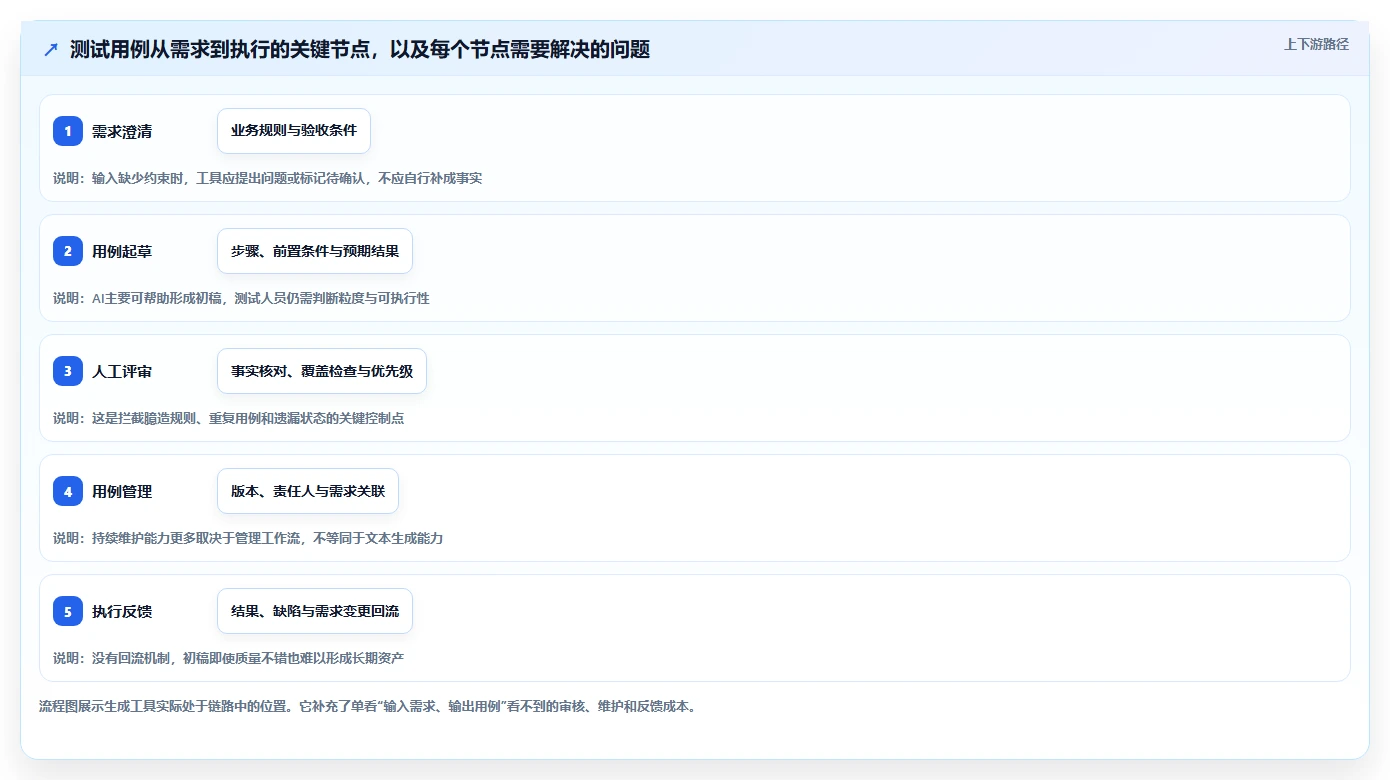Select the 步骤、前置条件与预期结果 chip
The width and height of the screenshot is (1390, 780).
[x=315, y=251]
